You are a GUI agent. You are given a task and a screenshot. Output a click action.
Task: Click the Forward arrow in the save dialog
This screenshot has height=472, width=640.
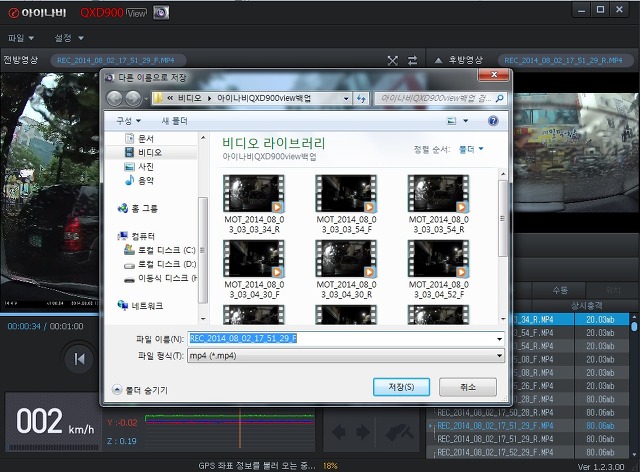(x=133, y=98)
